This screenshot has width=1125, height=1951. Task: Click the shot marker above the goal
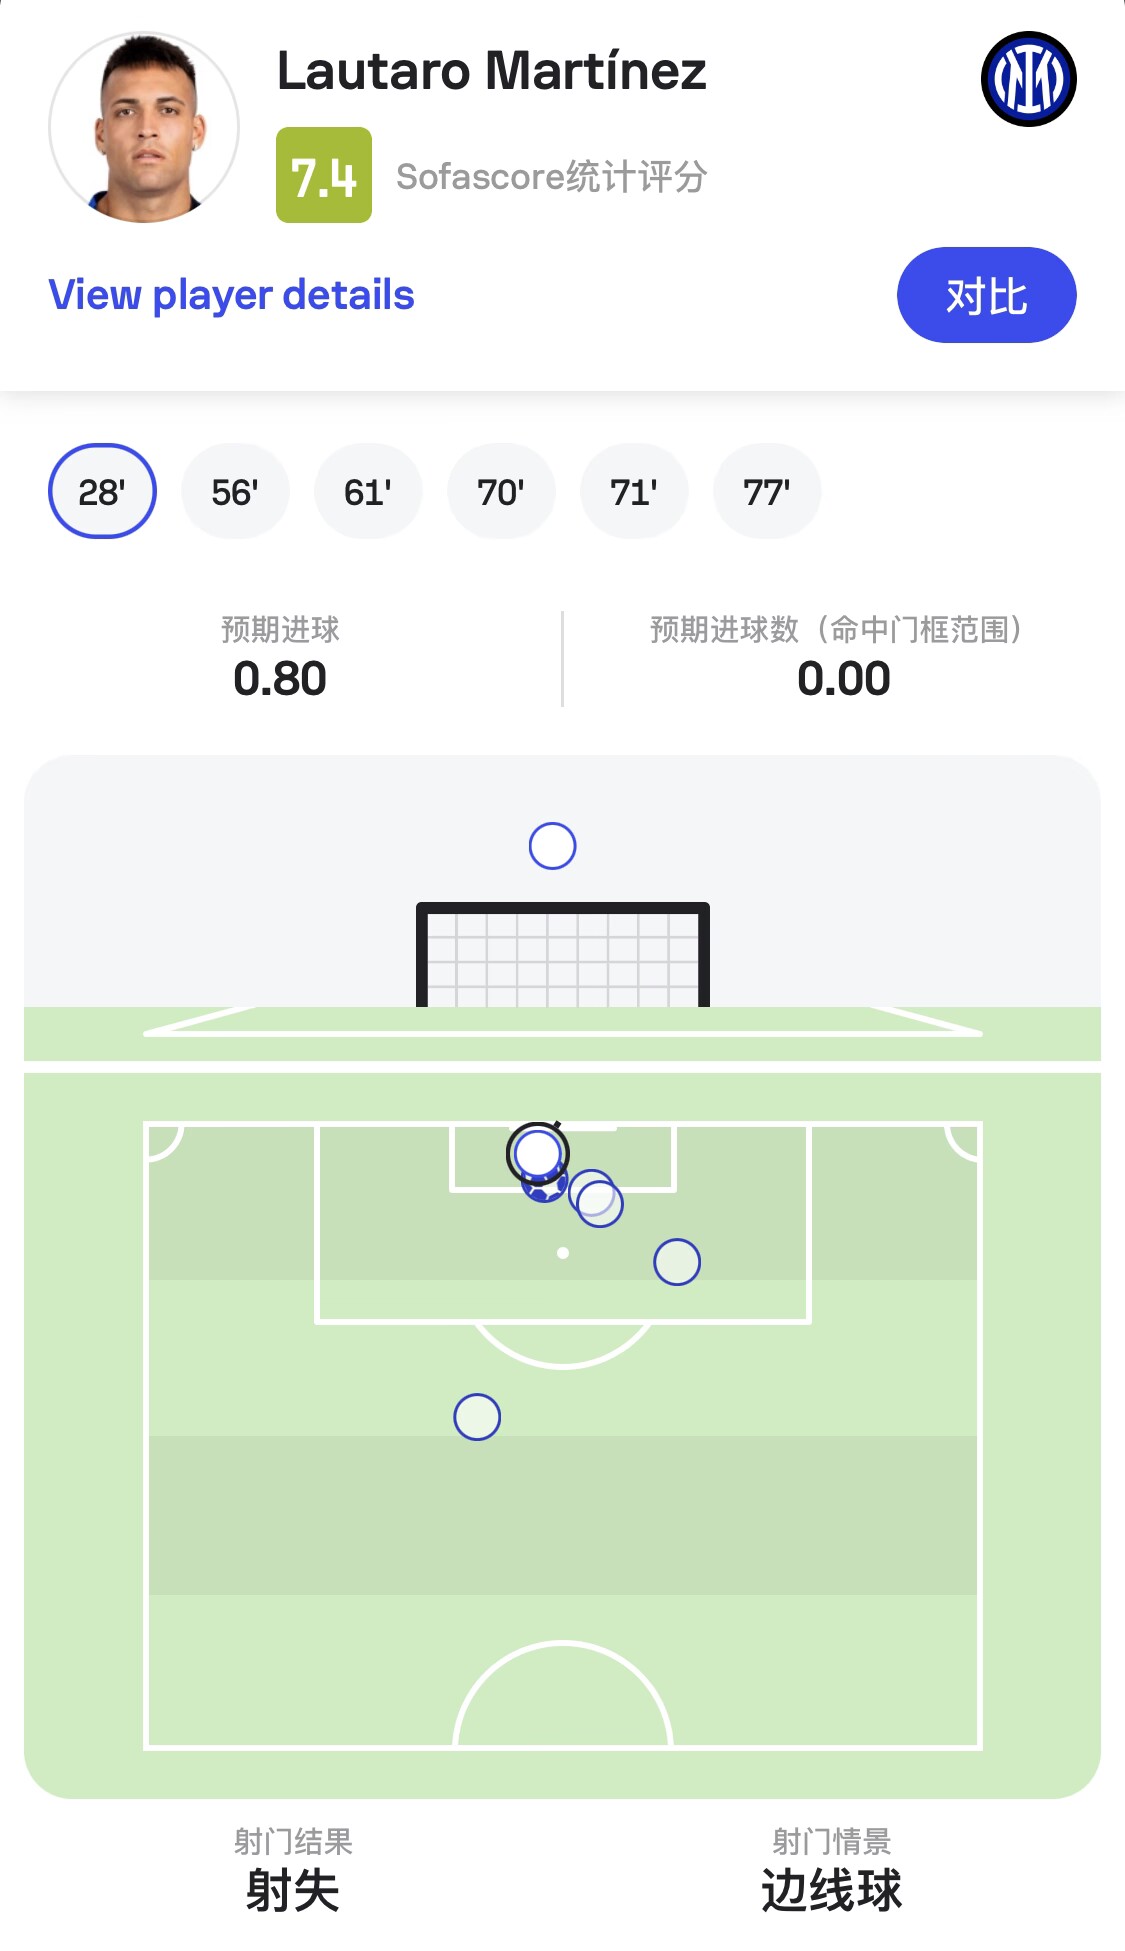pyautogui.click(x=552, y=846)
